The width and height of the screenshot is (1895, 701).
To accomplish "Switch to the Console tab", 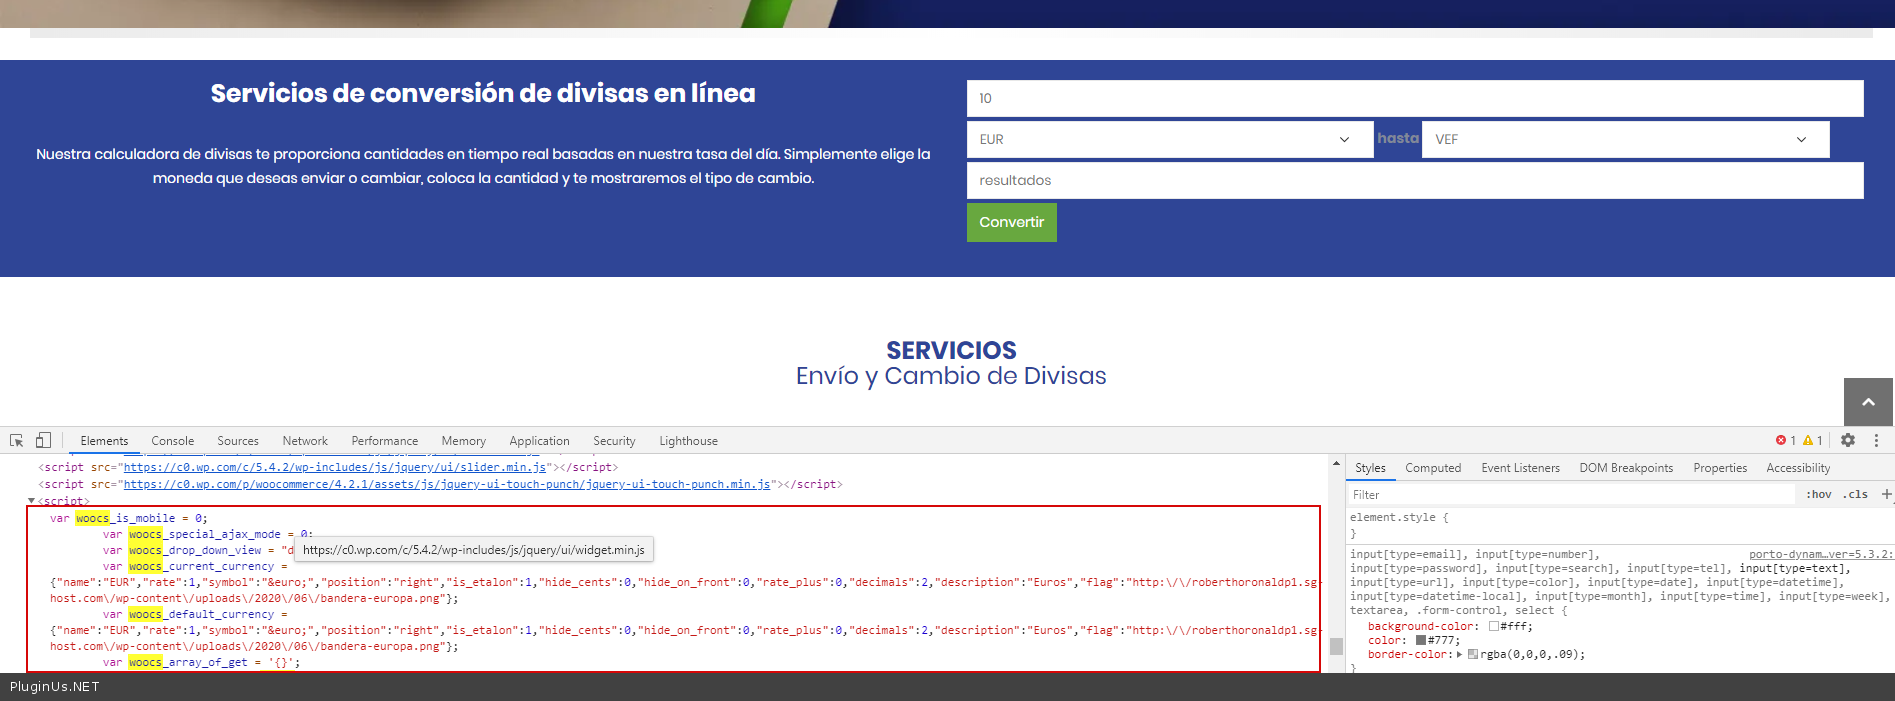I will tap(172, 441).
